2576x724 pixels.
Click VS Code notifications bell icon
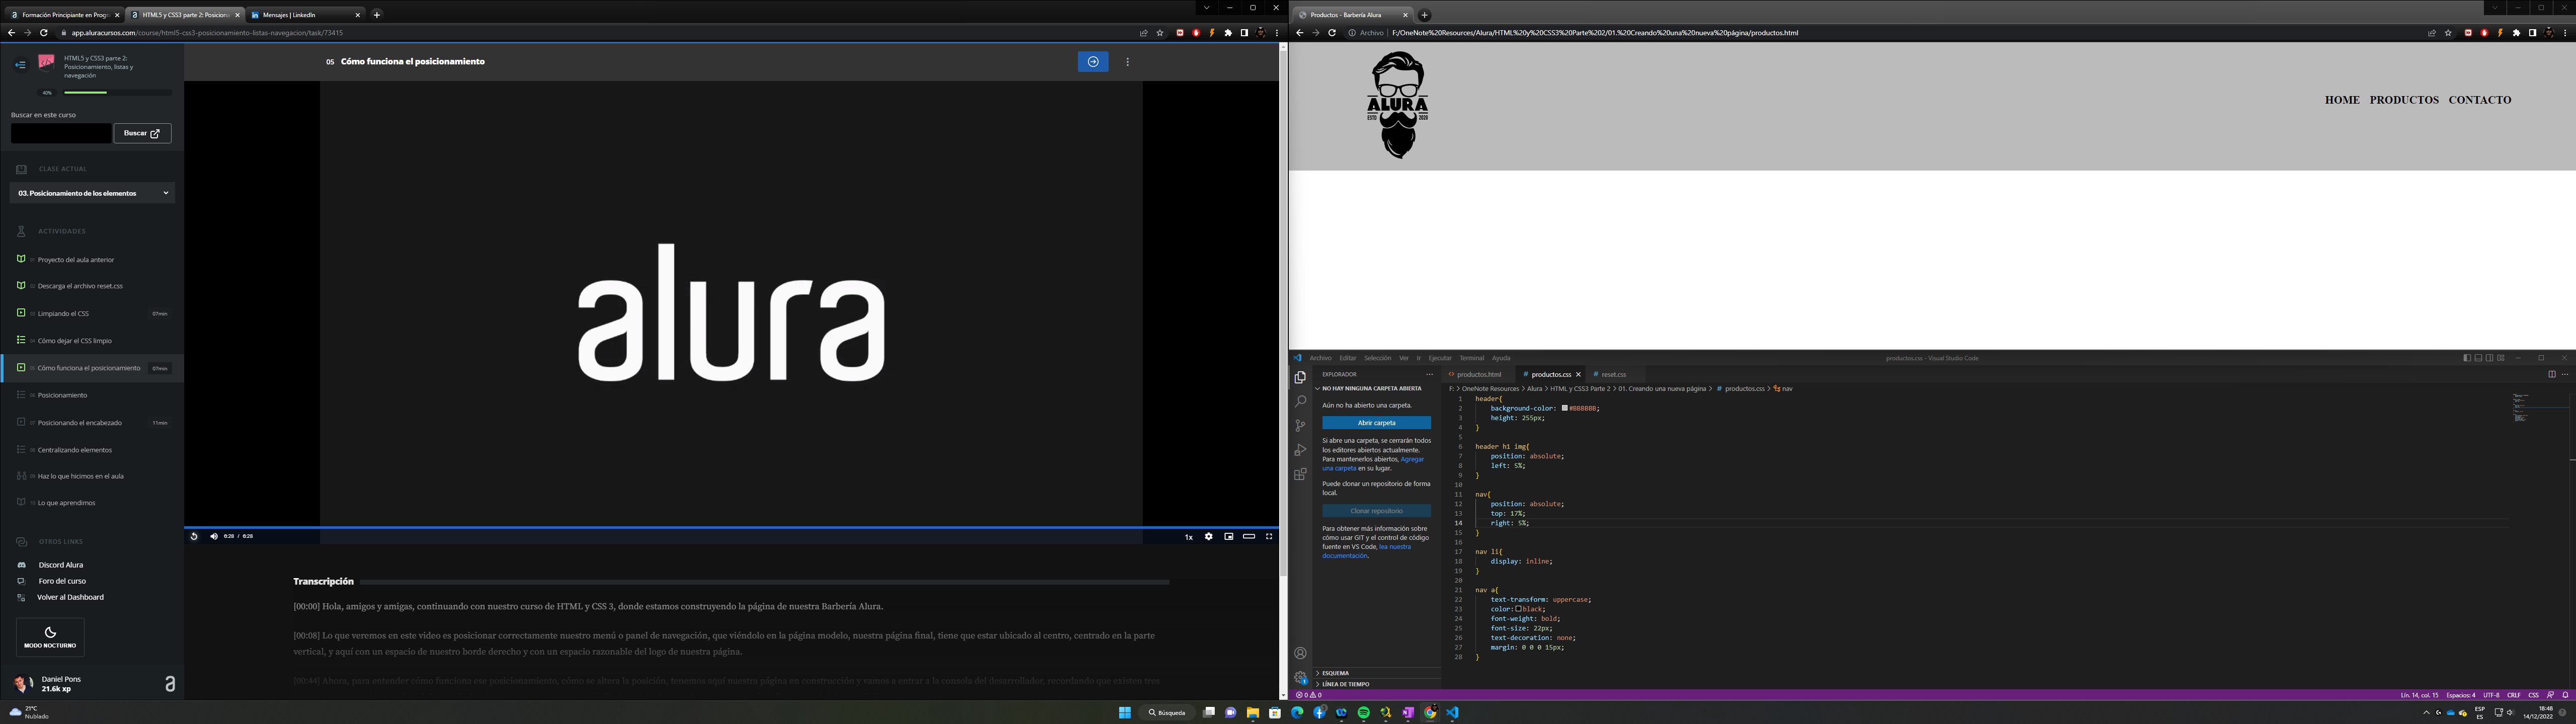click(x=2566, y=695)
